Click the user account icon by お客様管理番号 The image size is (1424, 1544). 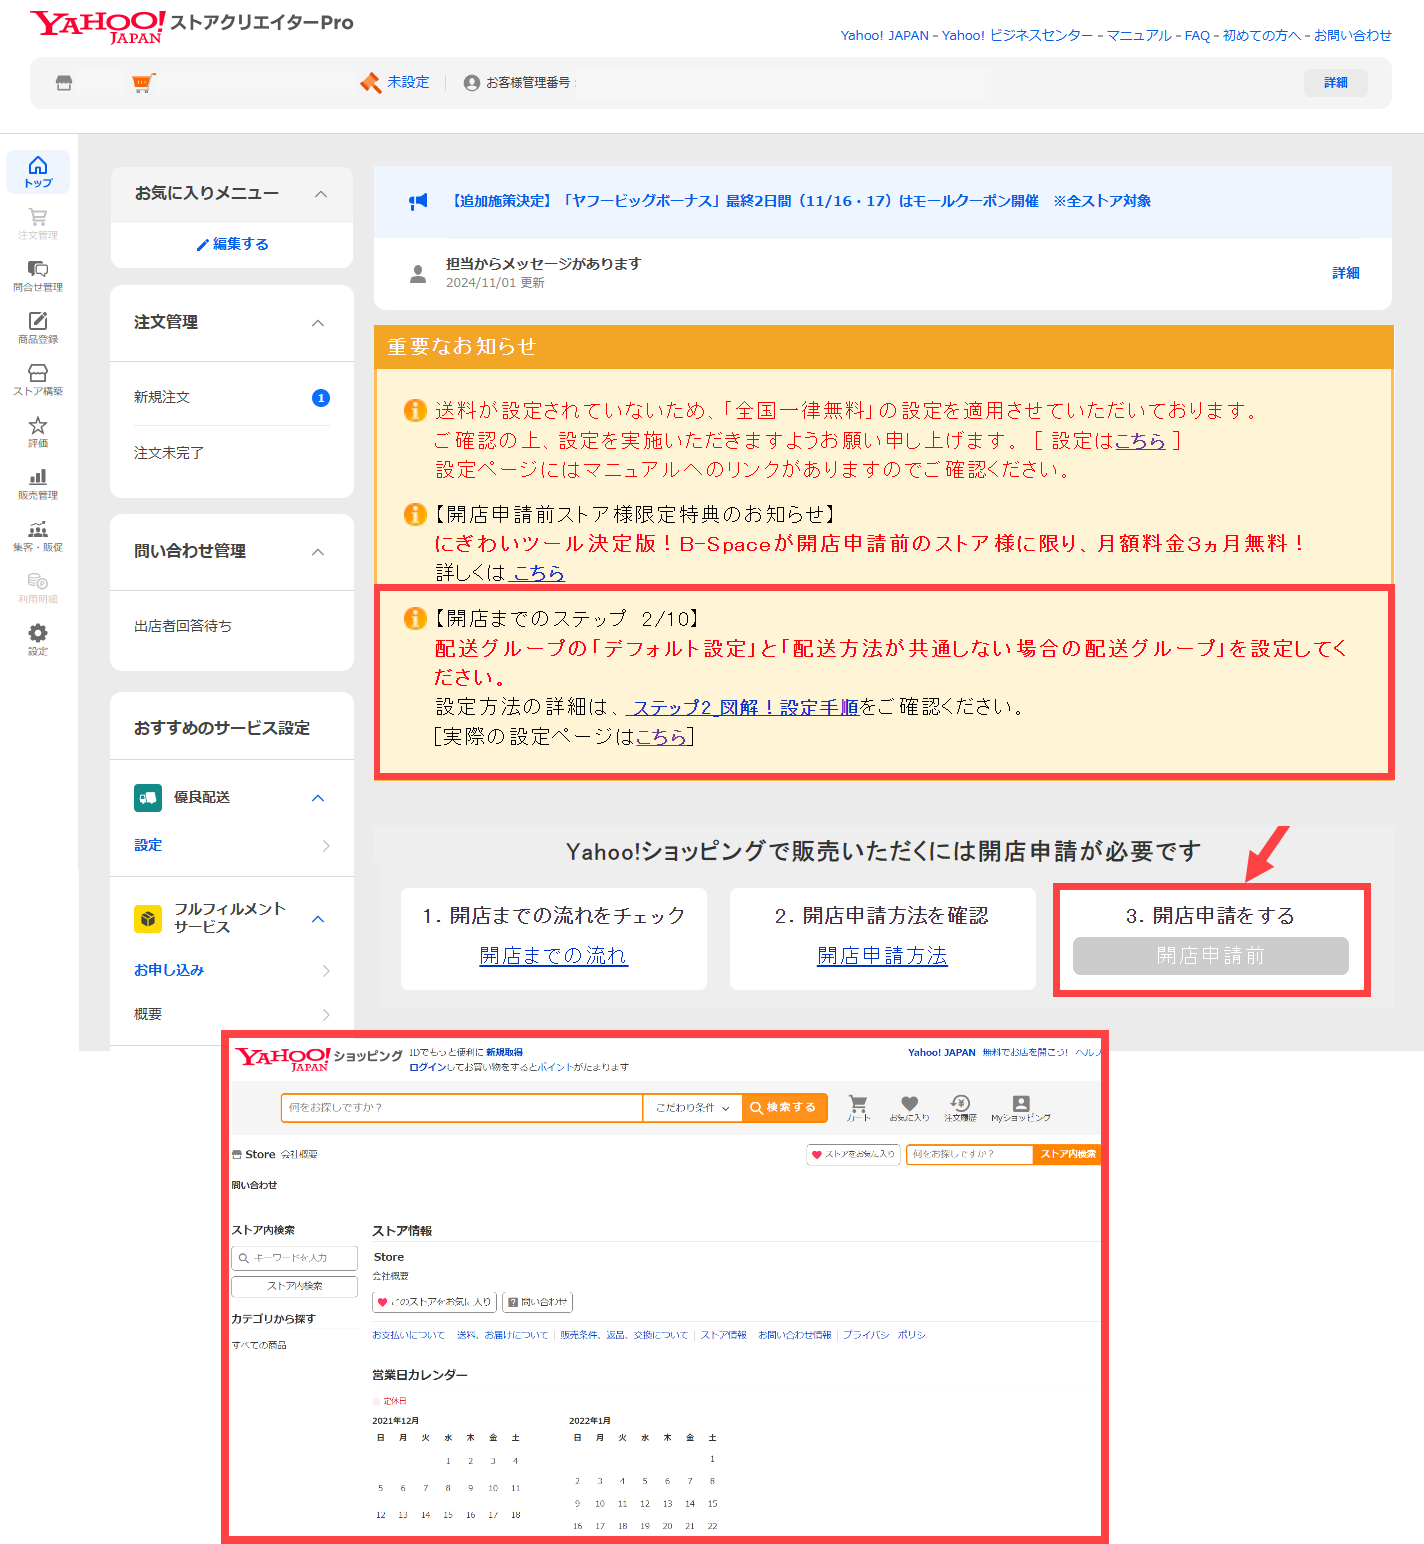click(x=471, y=83)
